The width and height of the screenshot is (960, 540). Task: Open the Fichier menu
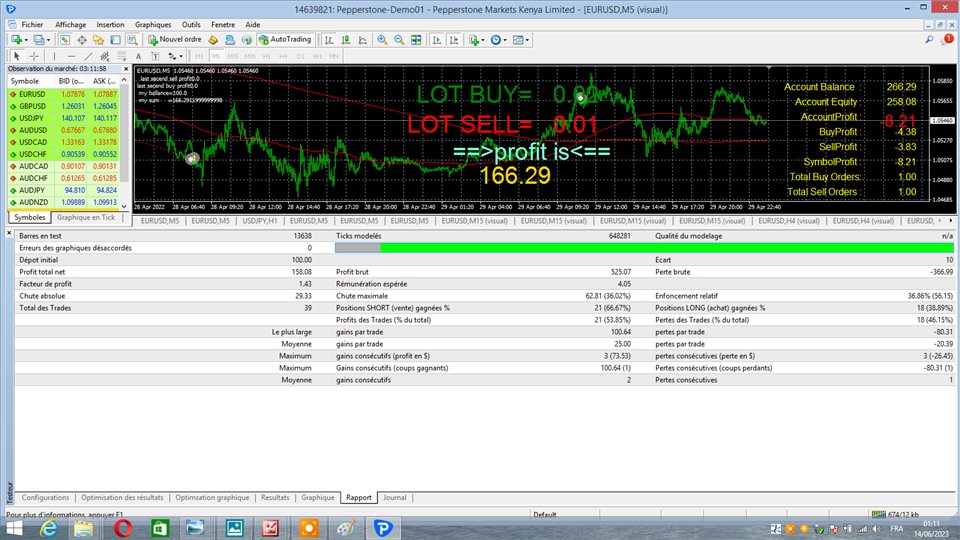[32, 24]
